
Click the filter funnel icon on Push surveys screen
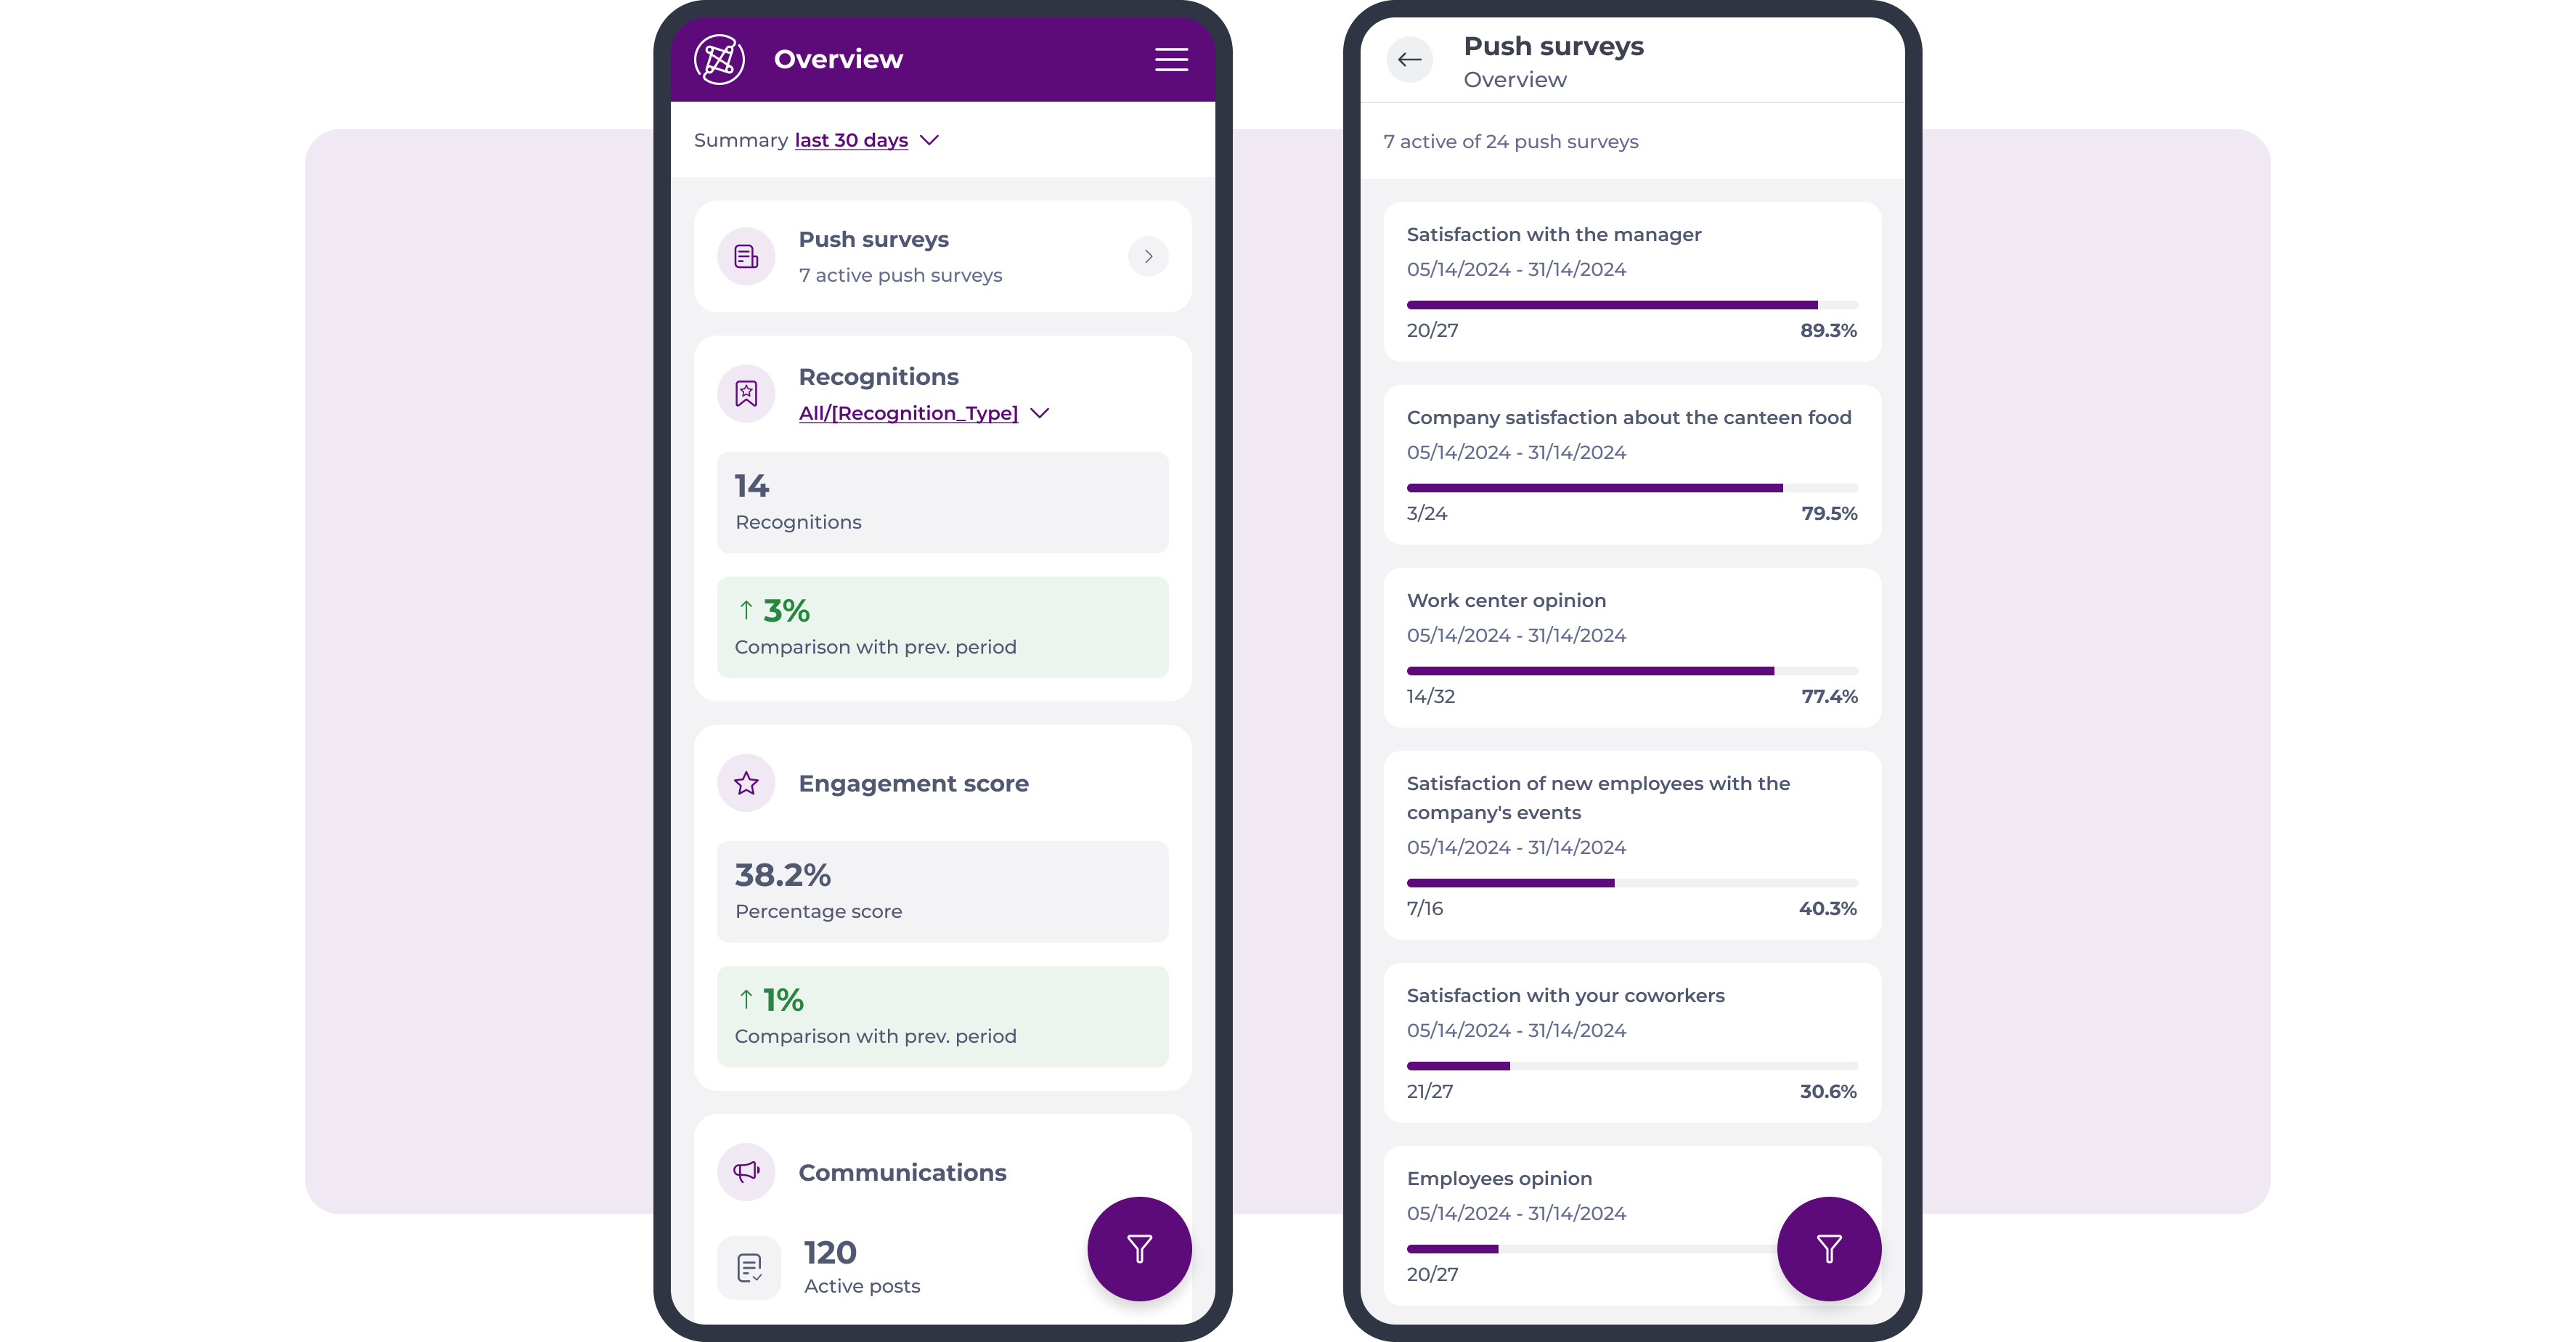coord(1830,1248)
